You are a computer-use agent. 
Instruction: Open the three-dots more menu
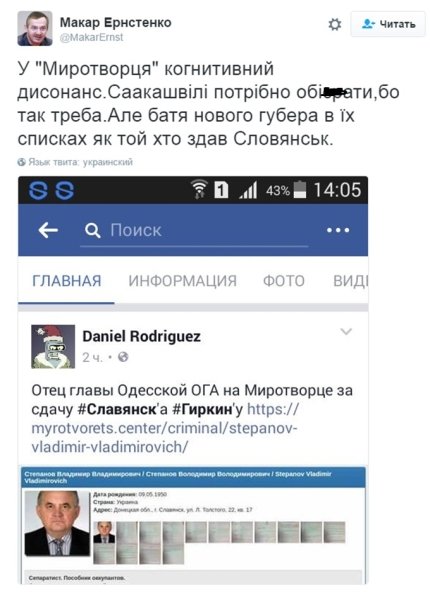[x=338, y=230]
